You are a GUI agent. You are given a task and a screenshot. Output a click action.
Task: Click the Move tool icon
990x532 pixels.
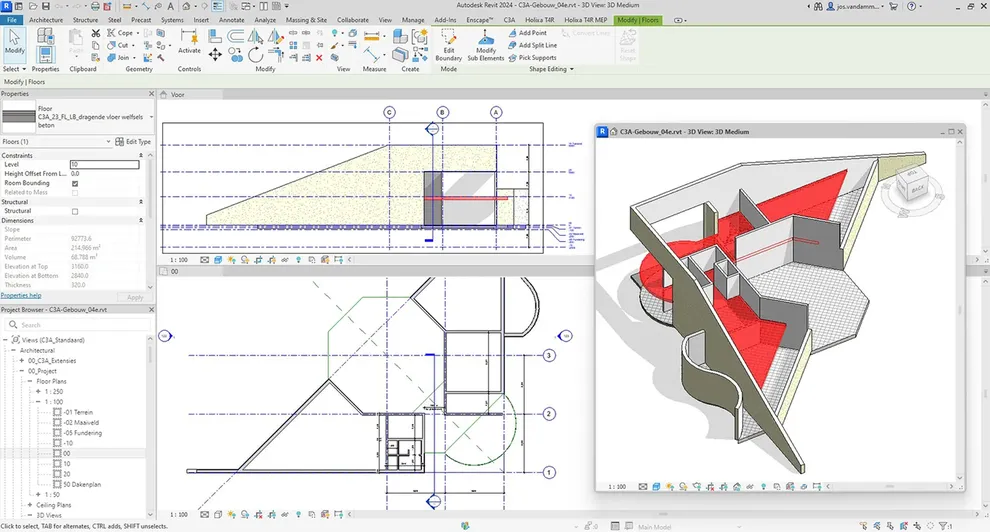click(215, 55)
